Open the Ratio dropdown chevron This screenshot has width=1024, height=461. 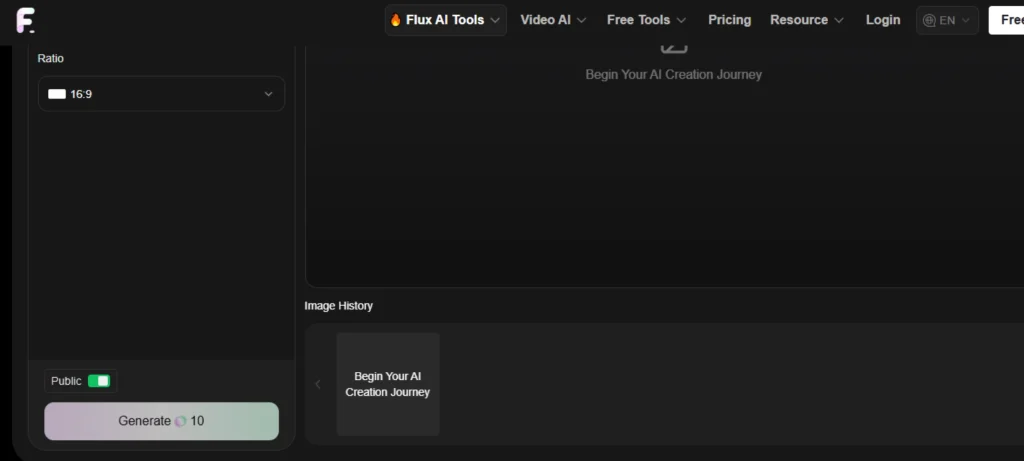[268, 94]
